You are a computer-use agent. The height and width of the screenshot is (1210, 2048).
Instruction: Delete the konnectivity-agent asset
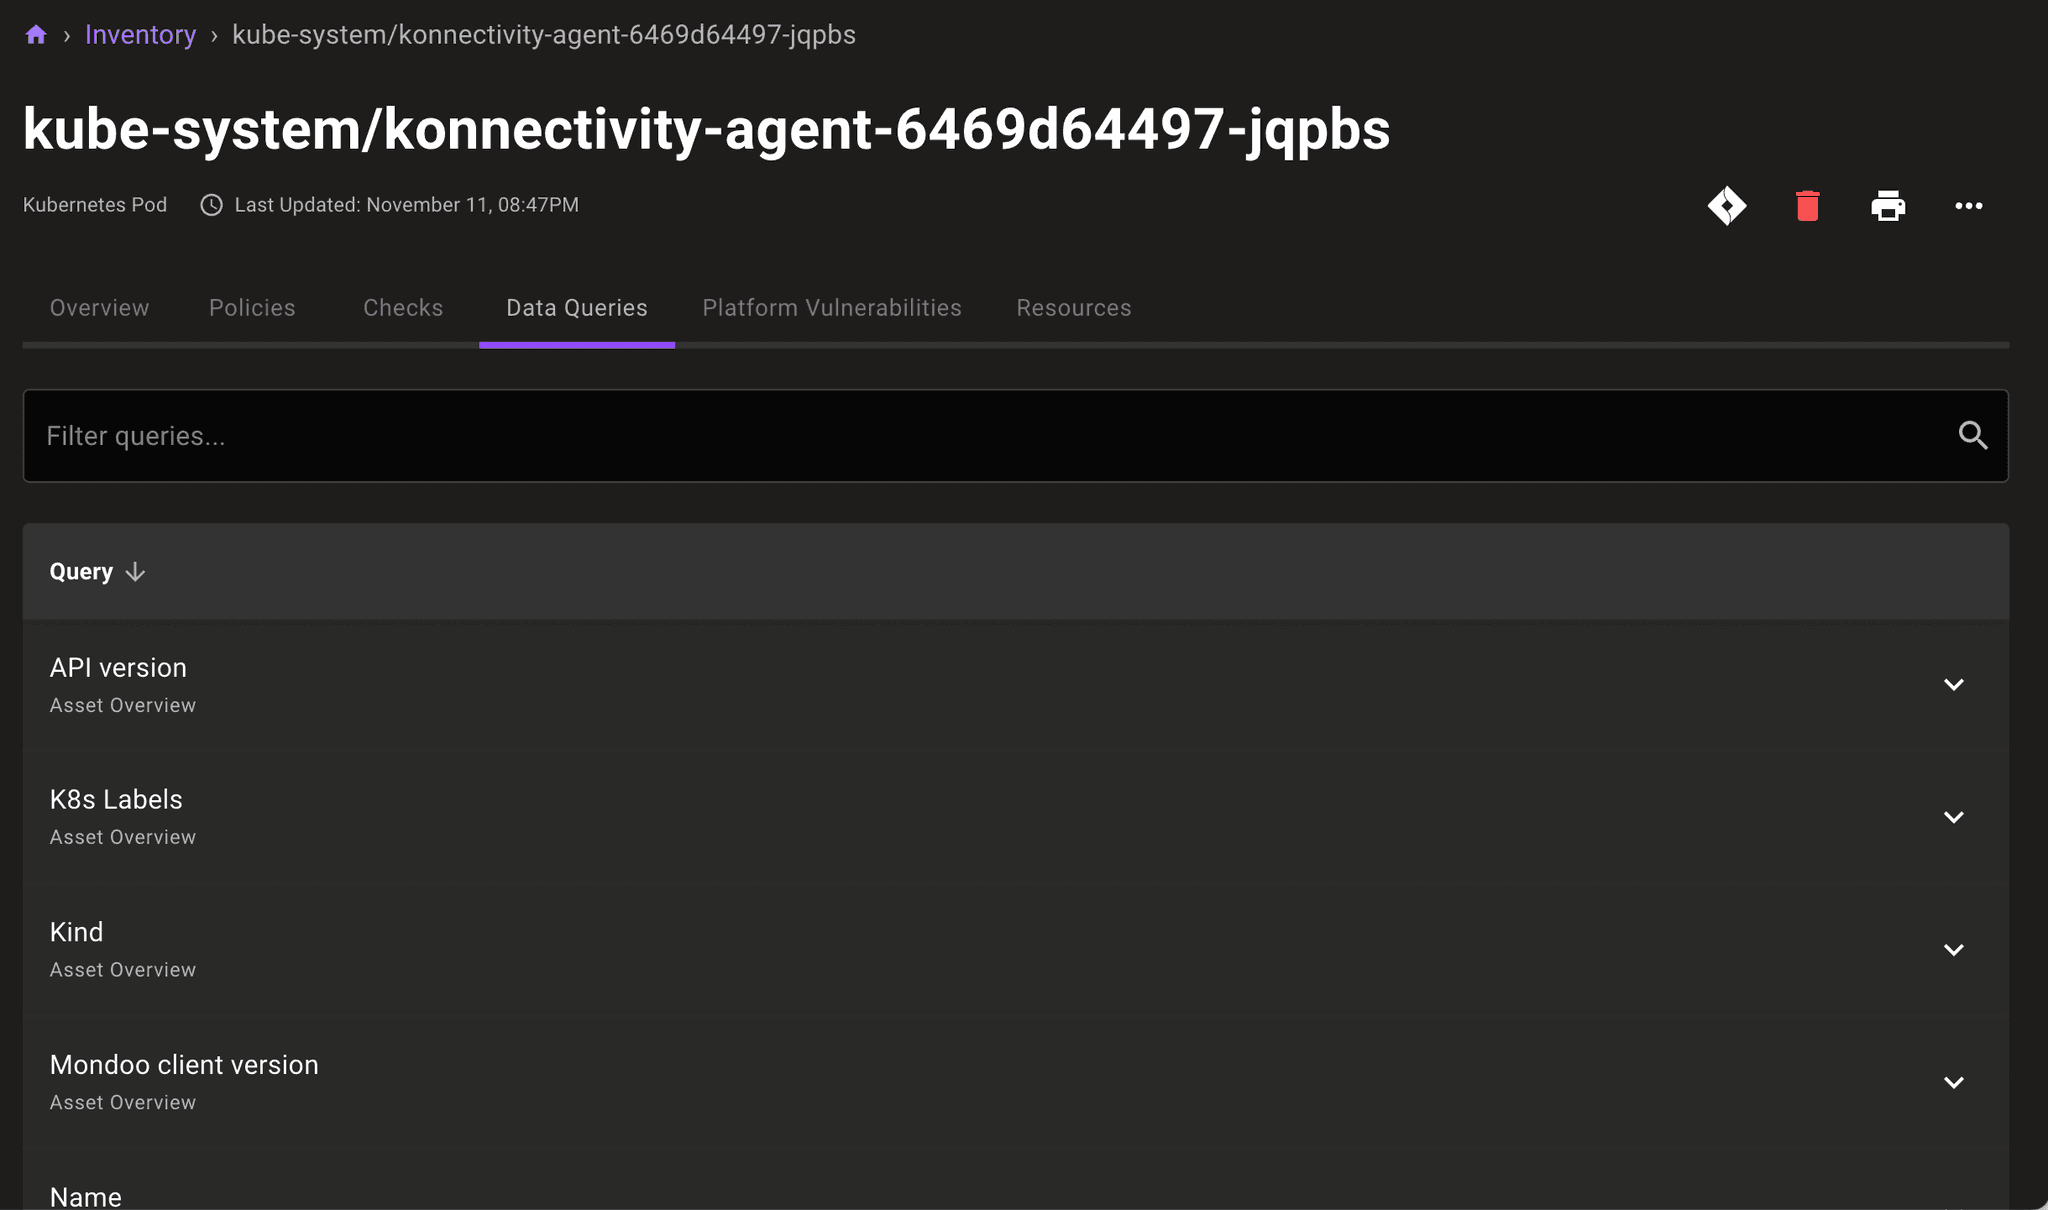(1806, 205)
